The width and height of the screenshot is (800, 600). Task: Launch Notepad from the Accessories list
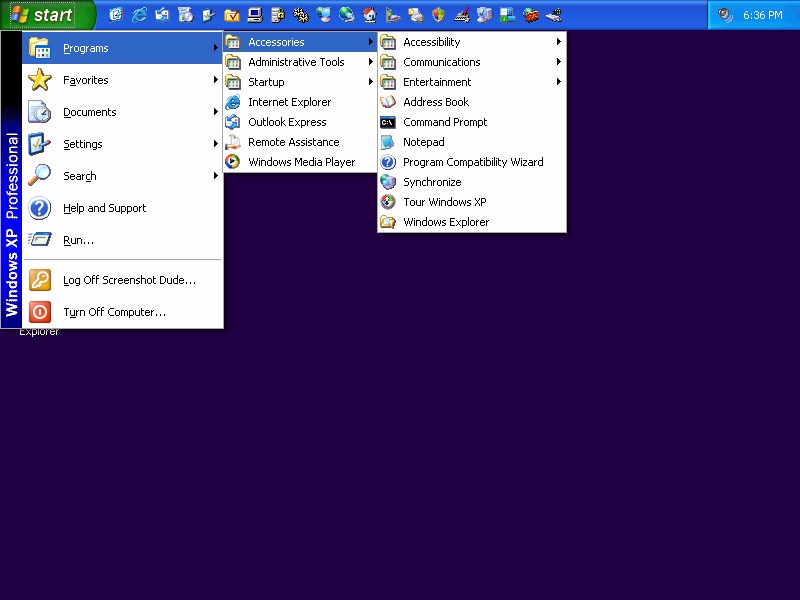(x=423, y=142)
